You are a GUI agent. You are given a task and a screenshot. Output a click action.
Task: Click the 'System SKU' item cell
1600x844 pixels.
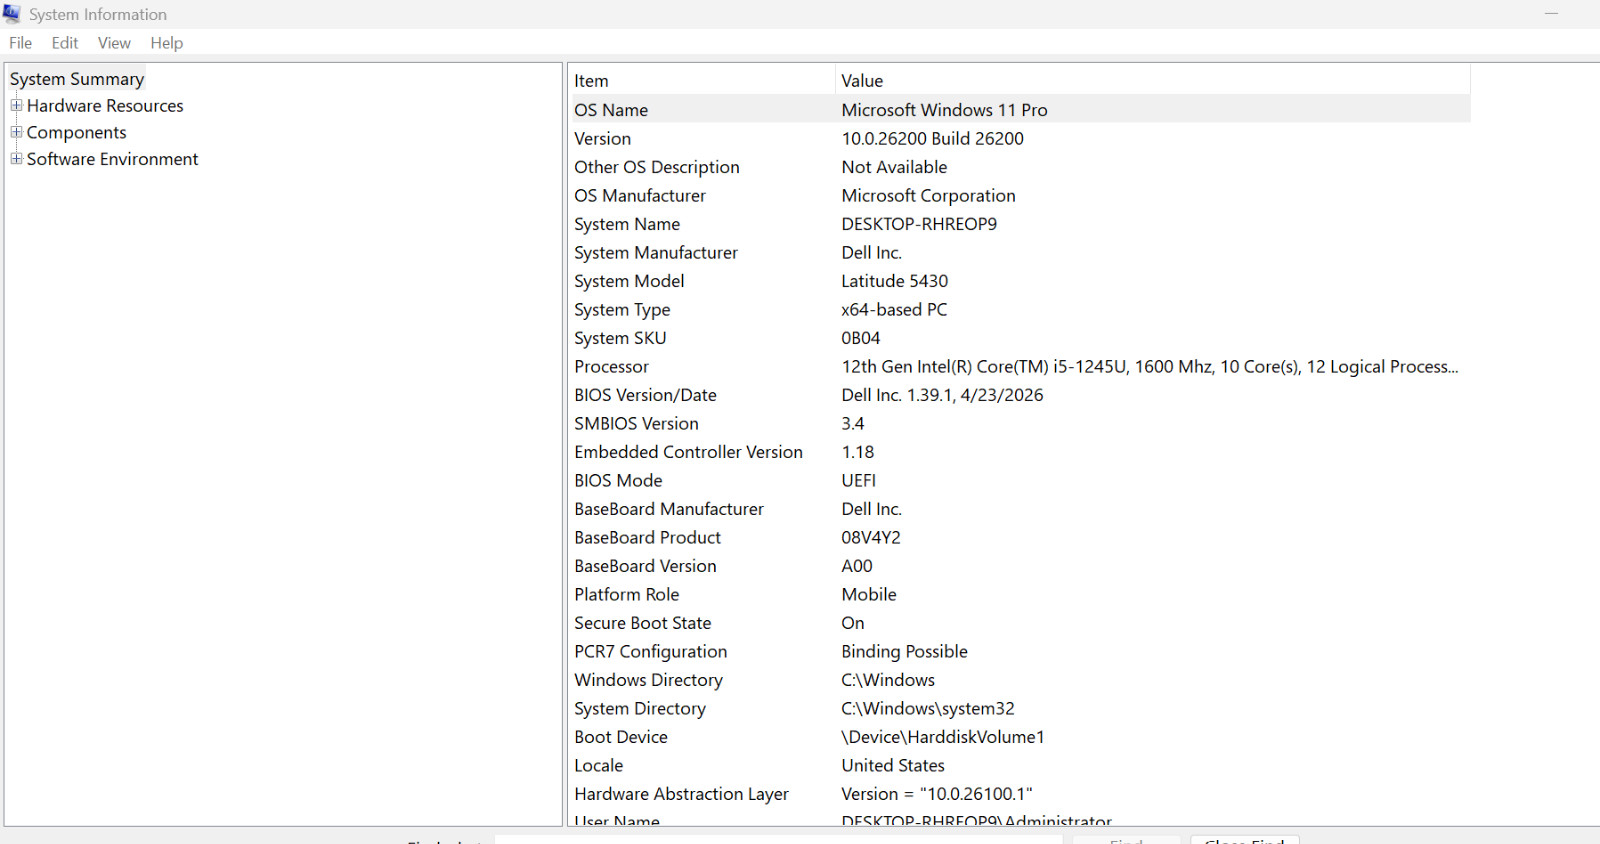620,338
